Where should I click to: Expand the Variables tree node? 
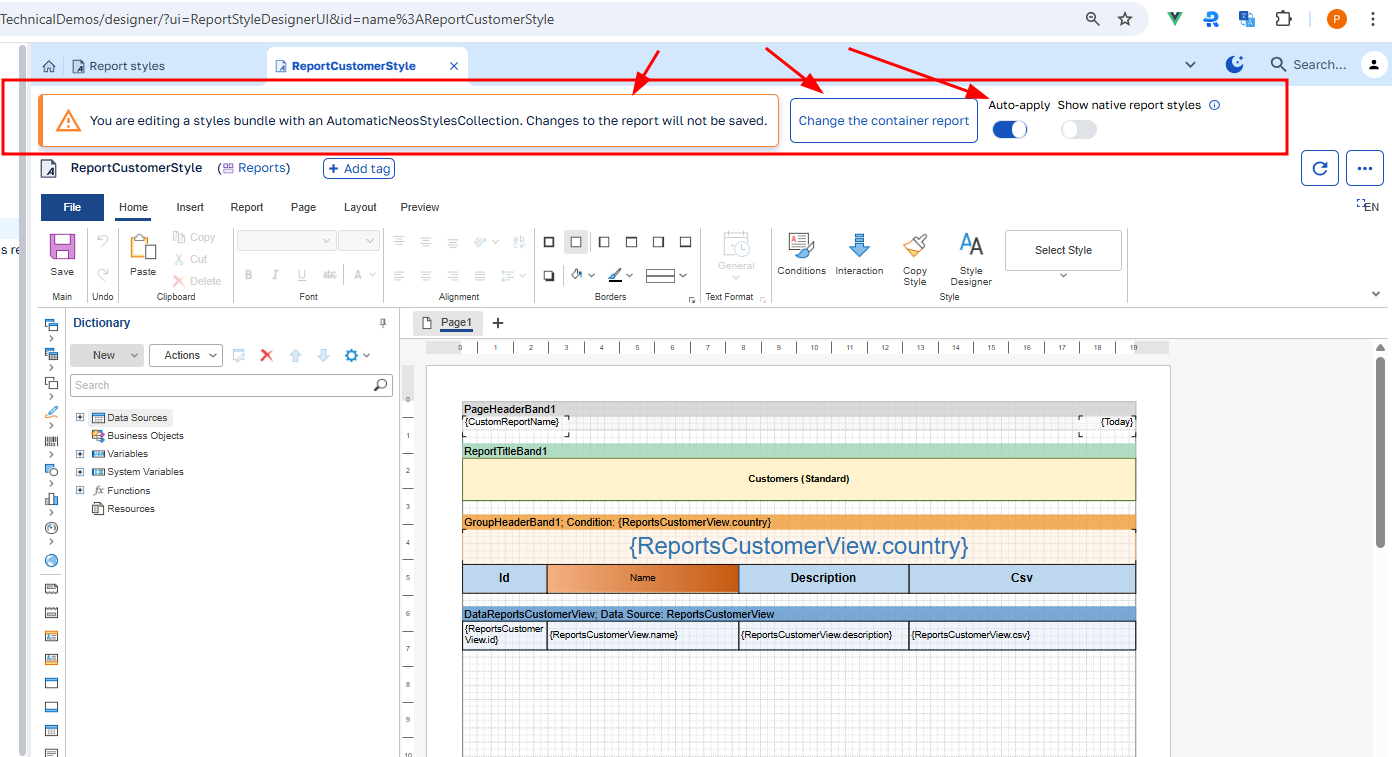80,453
